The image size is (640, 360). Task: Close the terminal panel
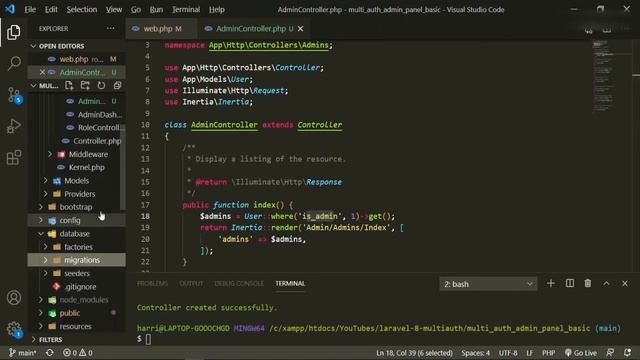625,283
